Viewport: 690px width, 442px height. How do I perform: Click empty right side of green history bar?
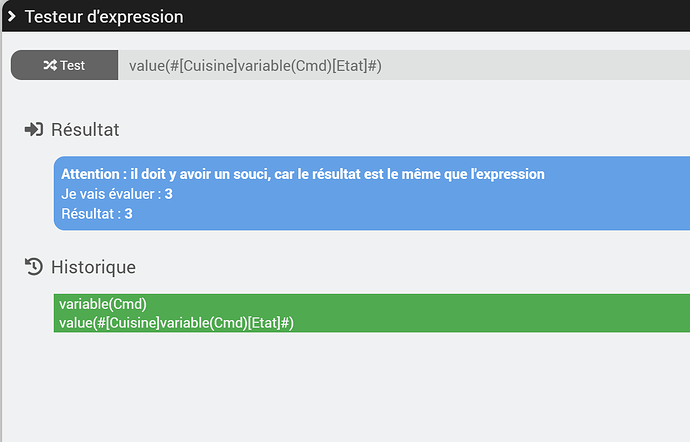[x=550, y=312]
